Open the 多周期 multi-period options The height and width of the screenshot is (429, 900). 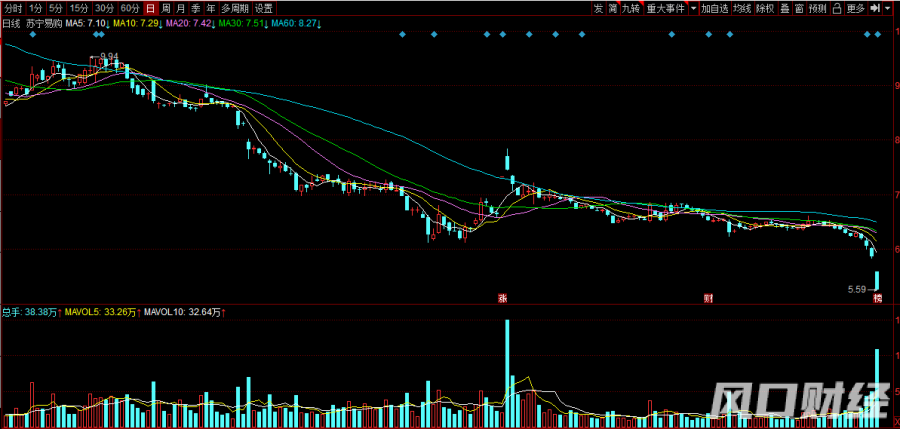[x=235, y=8]
